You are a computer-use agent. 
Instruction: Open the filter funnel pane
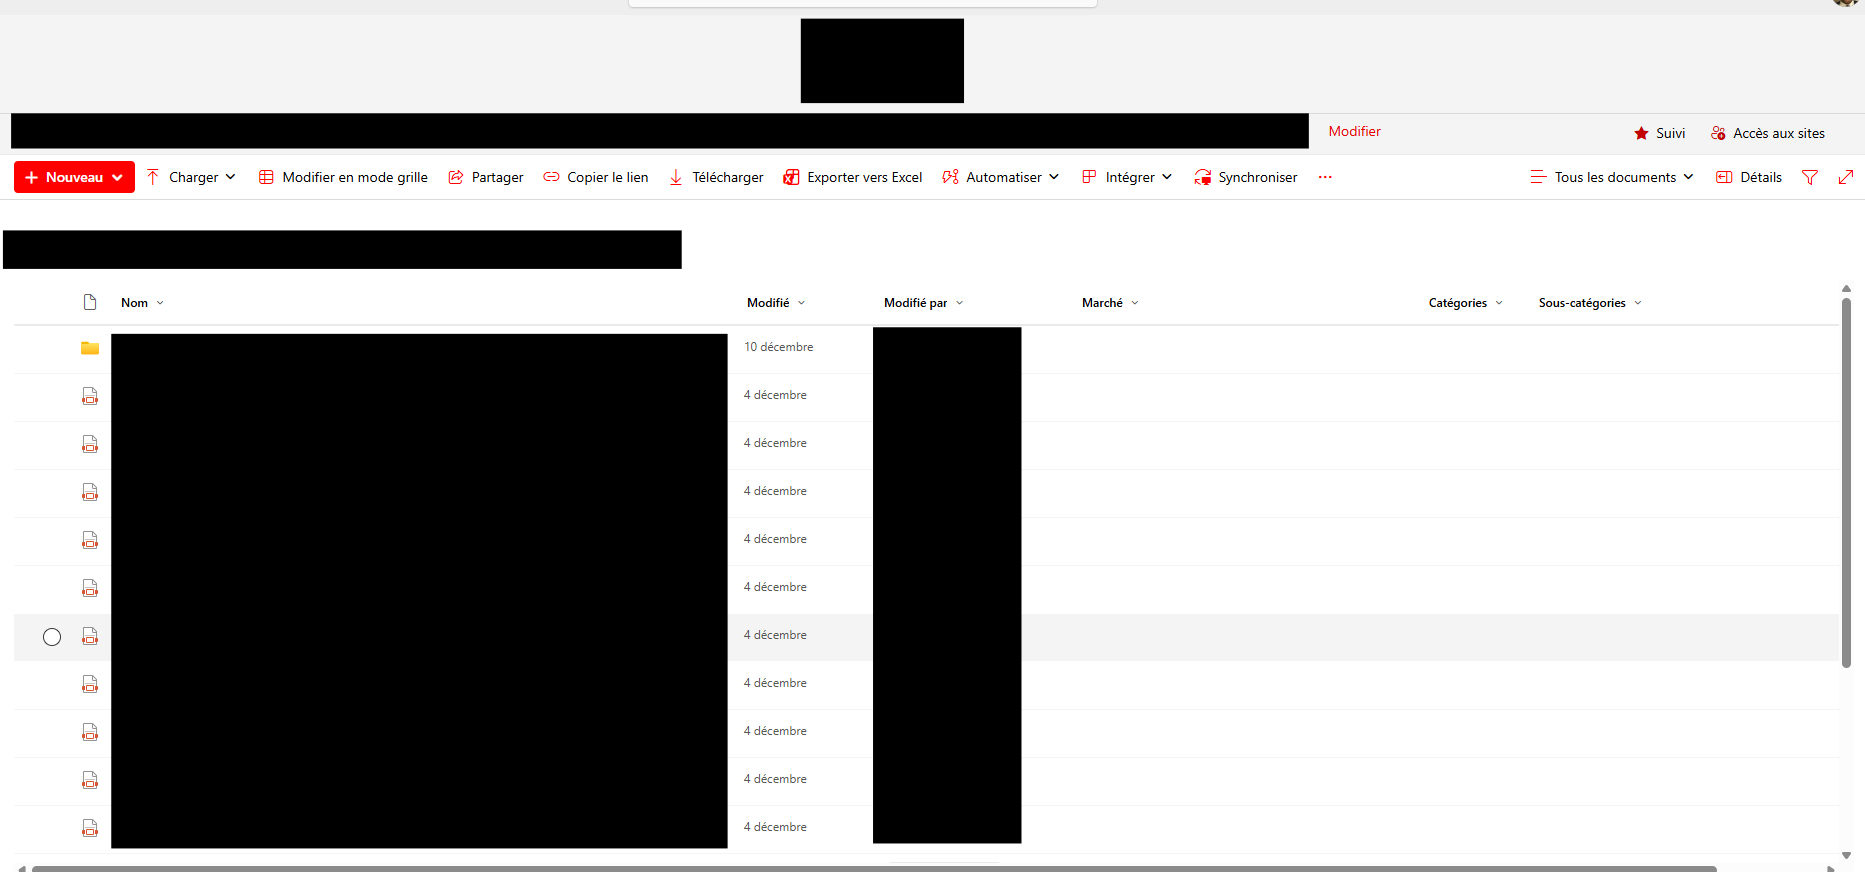[x=1810, y=177]
